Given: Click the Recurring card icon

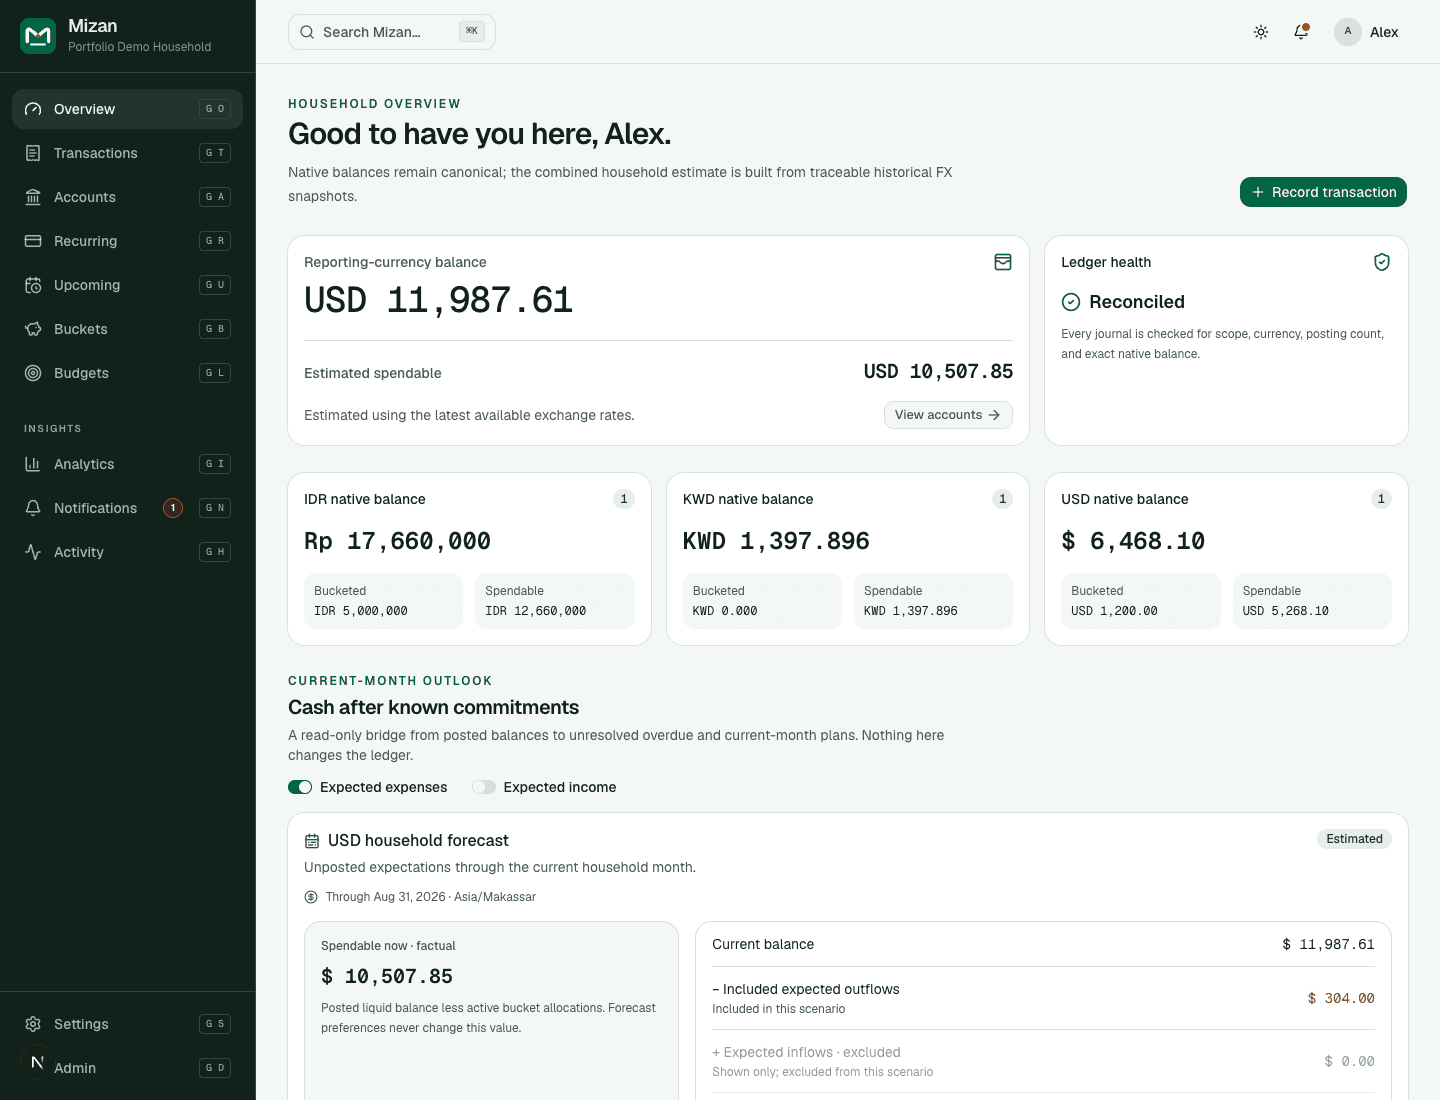Looking at the screenshot, I should [x=33, y=241].
